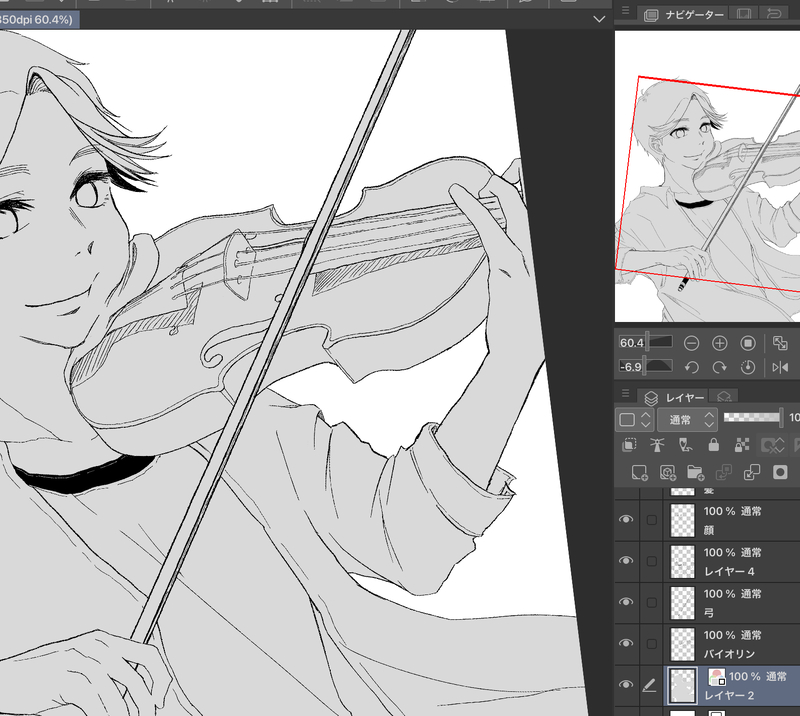
Task: Set the lighthouse reference layer icon
Action: coord(657,446)
